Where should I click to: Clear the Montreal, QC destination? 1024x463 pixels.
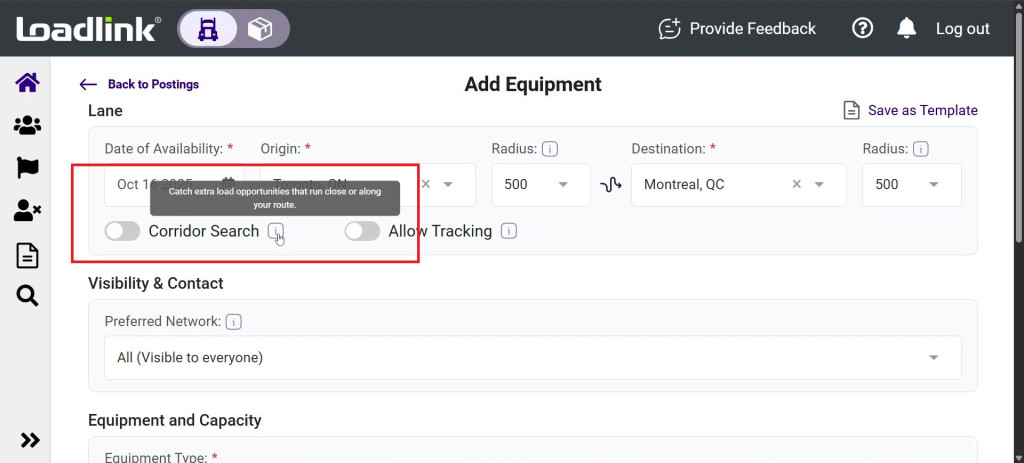796,185
